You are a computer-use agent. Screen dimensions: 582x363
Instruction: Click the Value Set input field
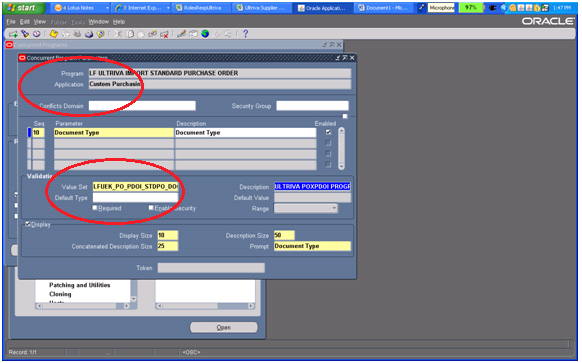pyautogui.click(x=135, y=186)
